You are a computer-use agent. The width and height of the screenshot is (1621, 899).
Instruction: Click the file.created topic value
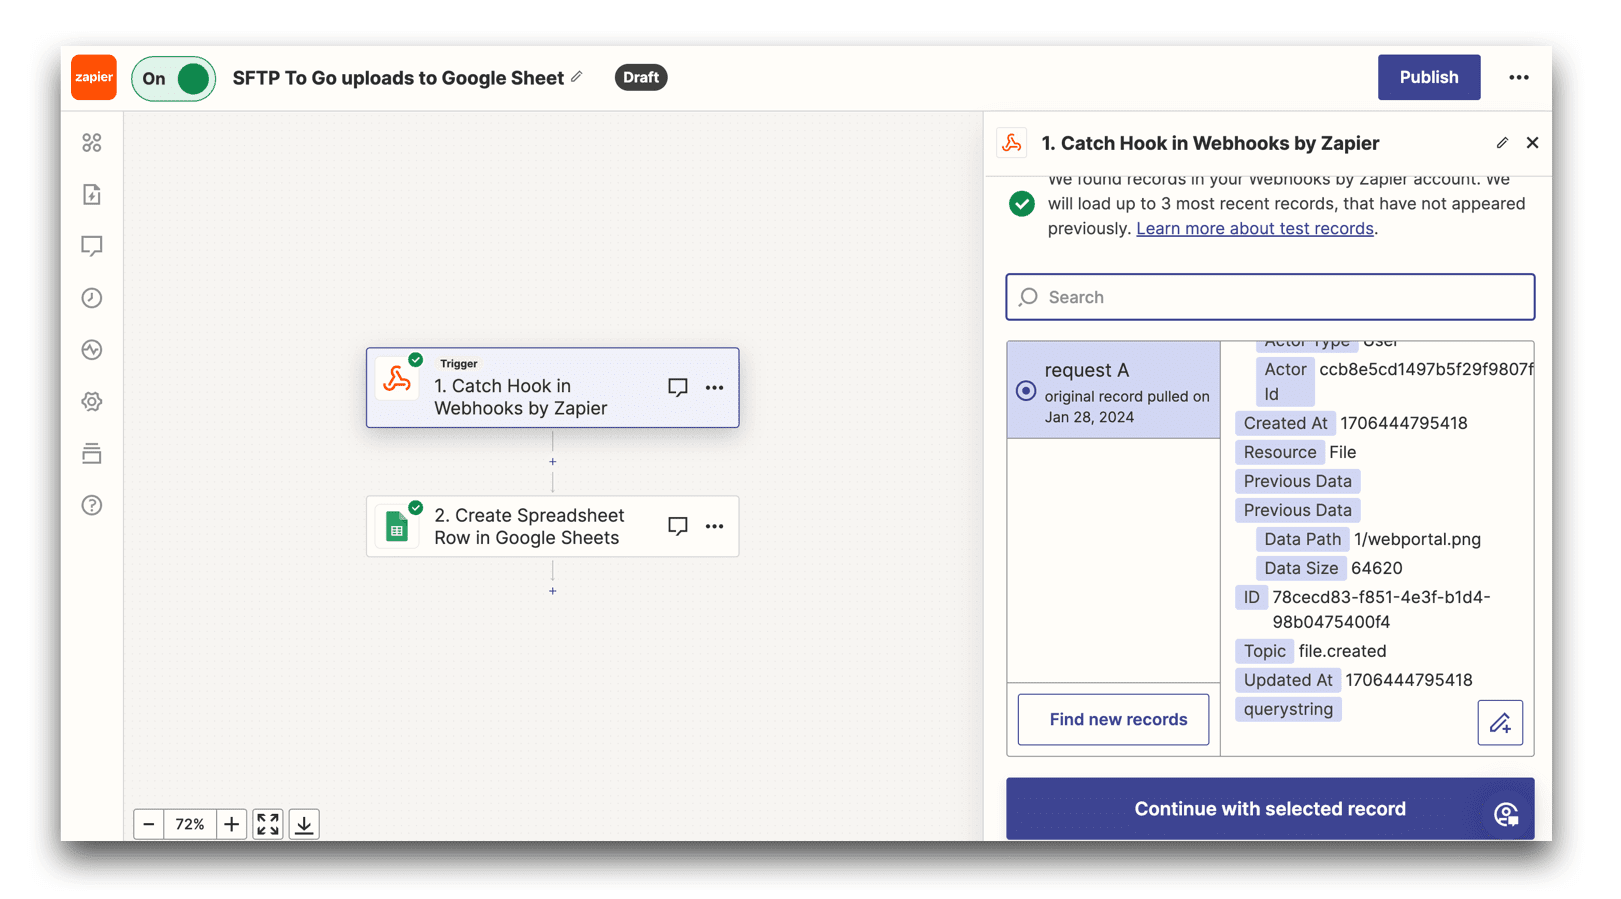pos(1342,651)
